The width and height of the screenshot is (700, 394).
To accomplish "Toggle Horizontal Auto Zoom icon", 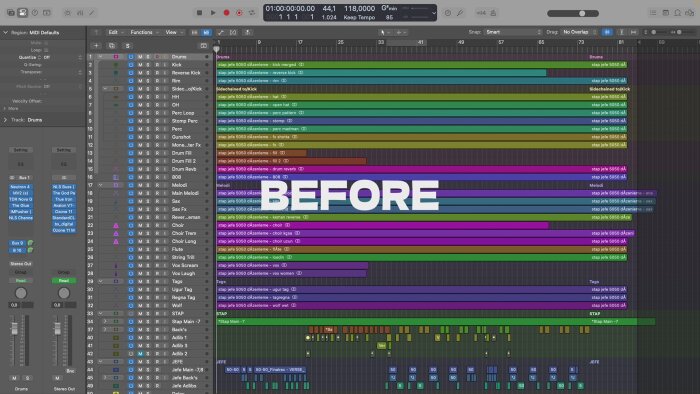I will coord(633,32).
